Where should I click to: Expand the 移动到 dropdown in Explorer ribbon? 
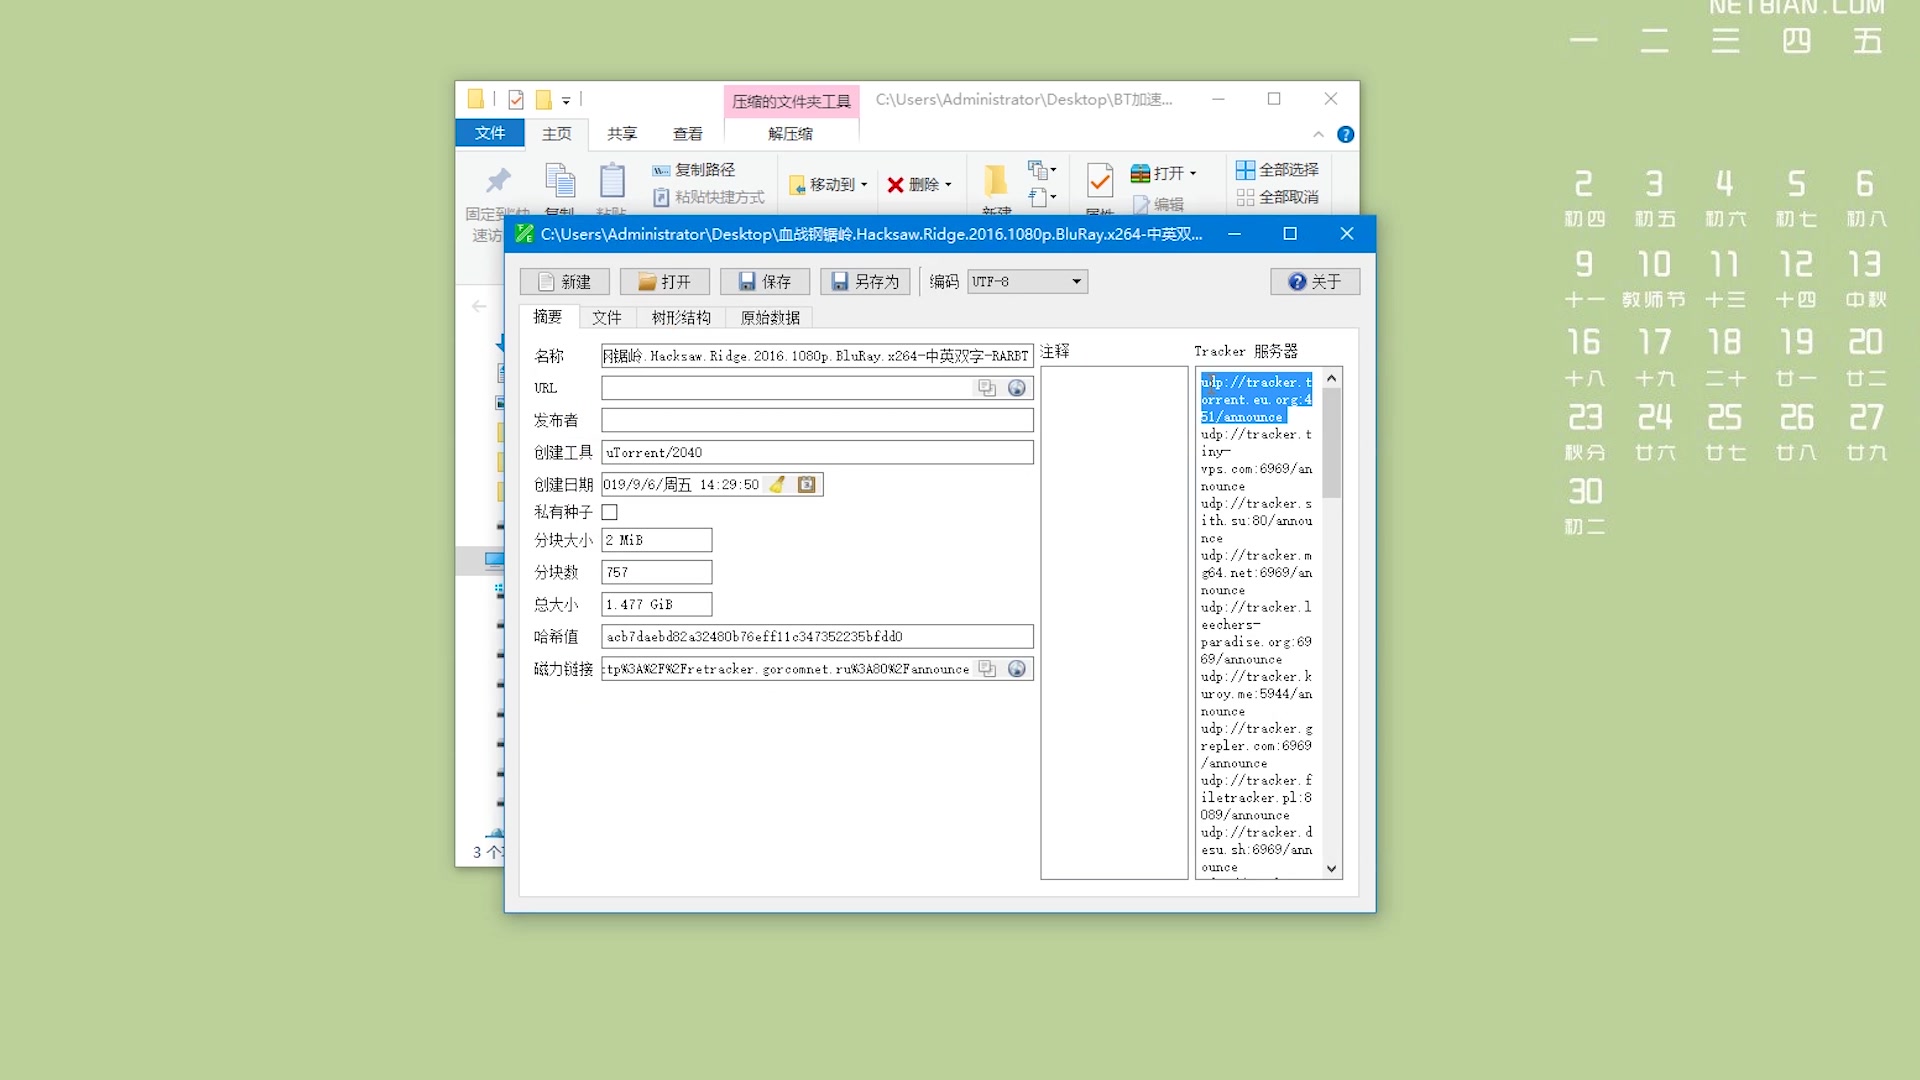coord(864,185)
